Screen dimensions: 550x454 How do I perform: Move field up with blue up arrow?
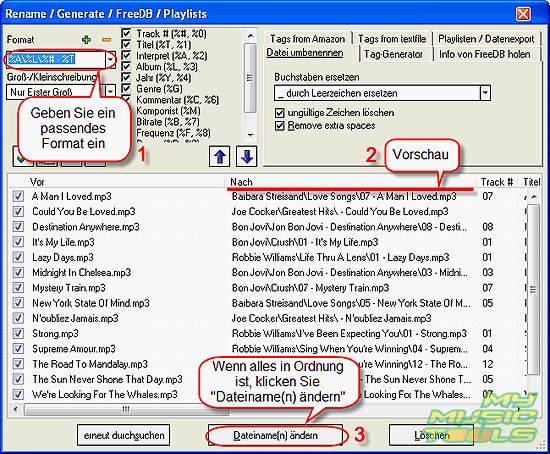(x=220, y=156)
